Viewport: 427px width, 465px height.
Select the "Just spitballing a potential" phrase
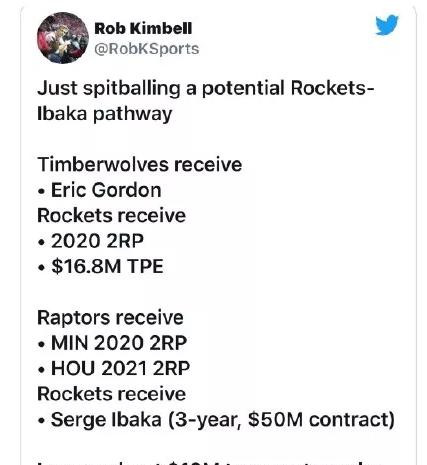click(x=161, y=89)
